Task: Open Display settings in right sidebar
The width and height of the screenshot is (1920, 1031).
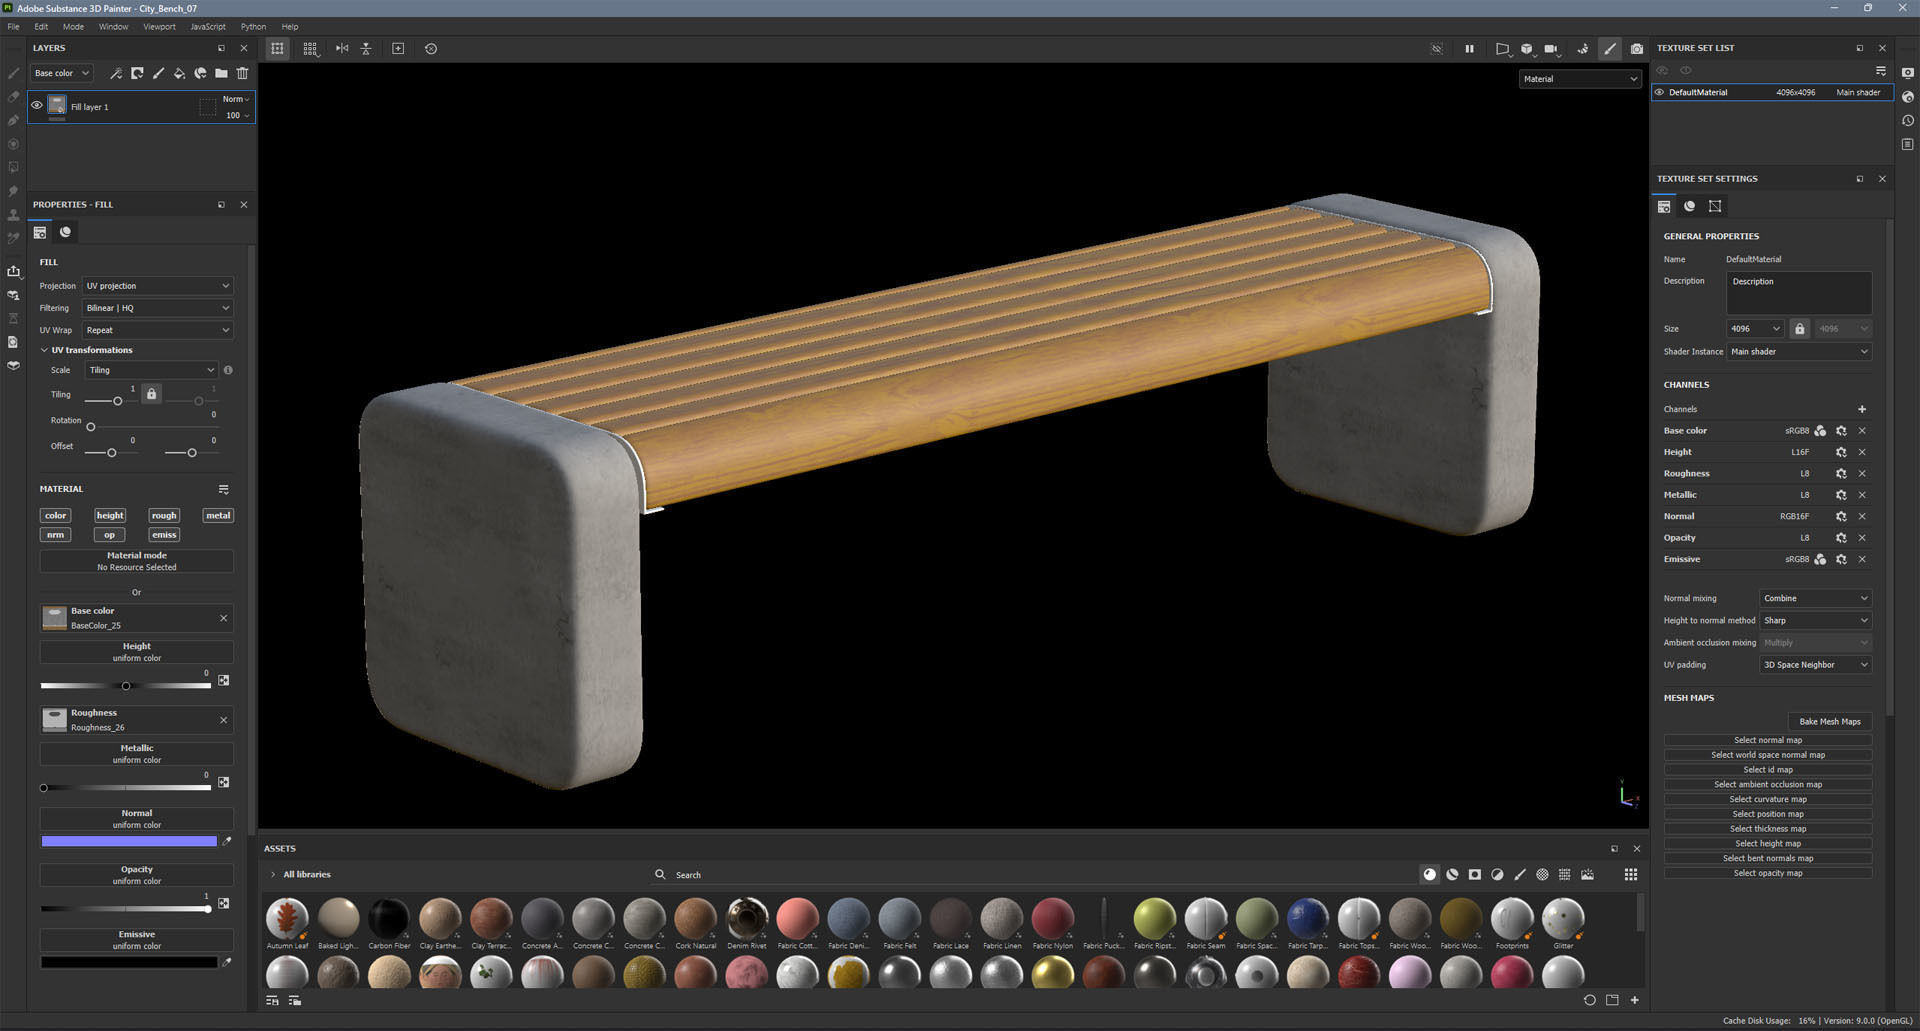Action: pyautogui.click(x=1908, y=73)
